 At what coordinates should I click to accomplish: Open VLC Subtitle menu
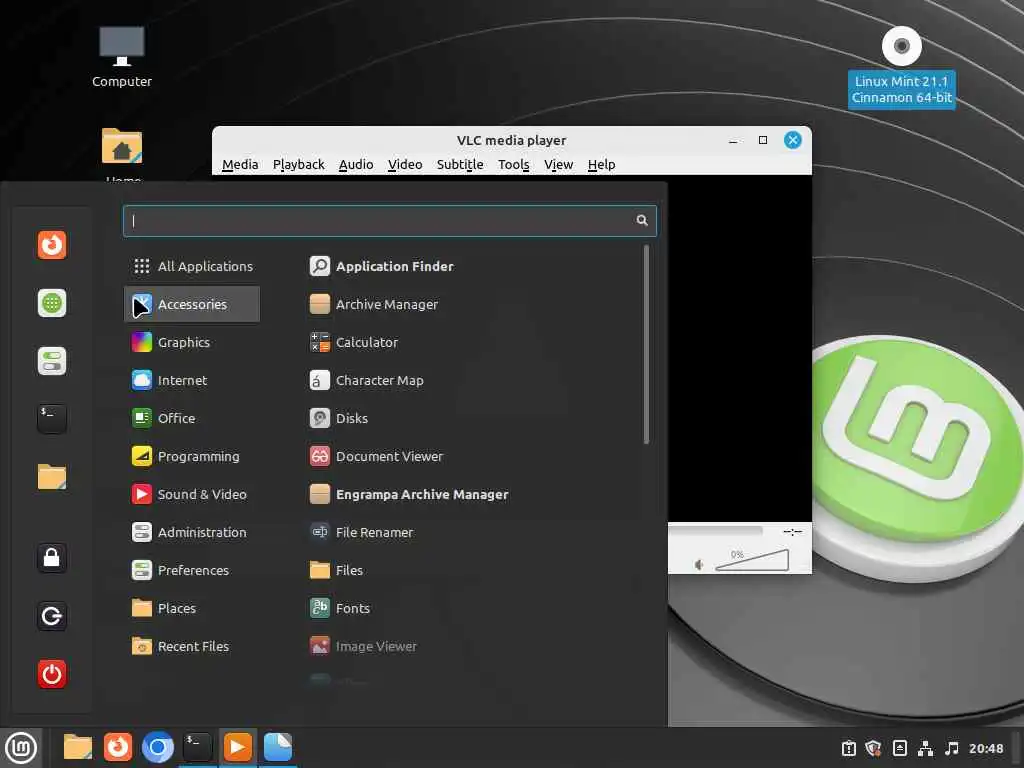pos(460,165)
